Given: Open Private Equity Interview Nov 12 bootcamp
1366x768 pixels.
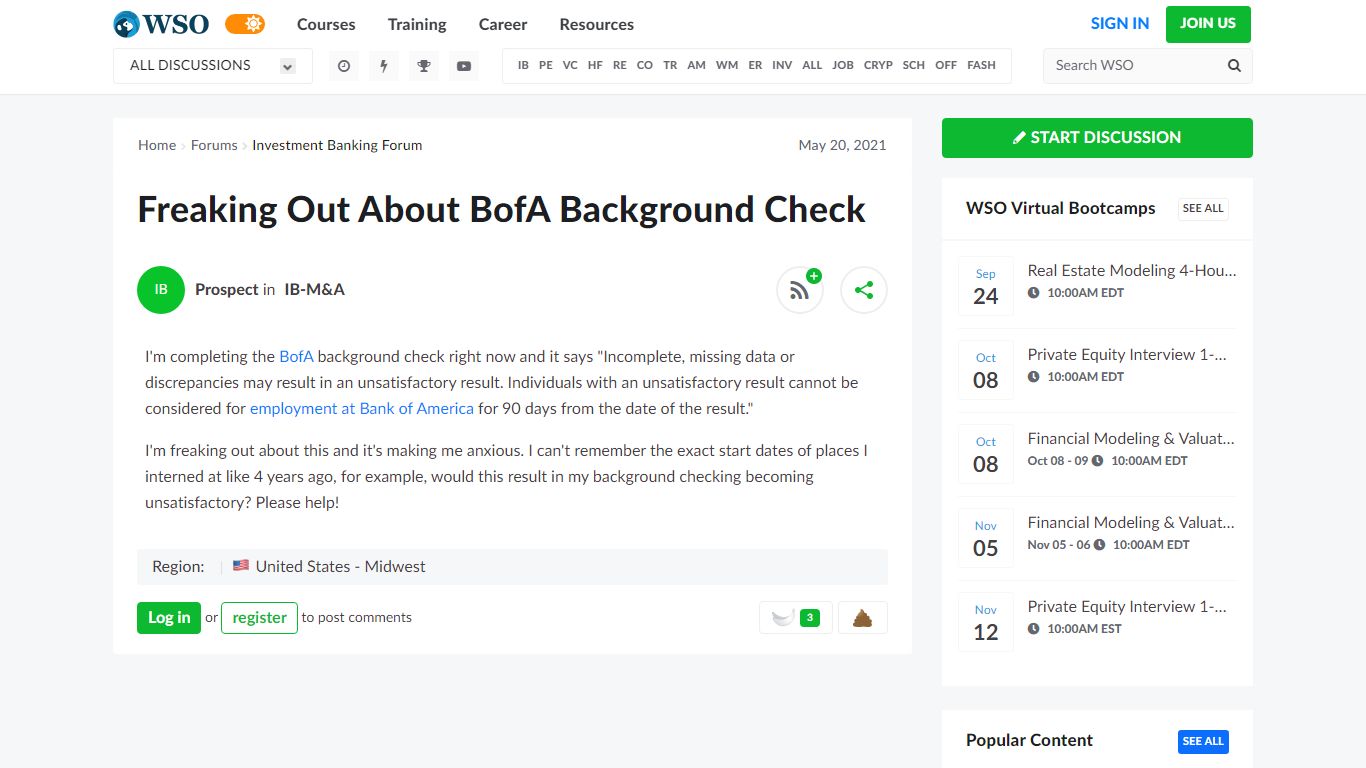Looking at the screenshot, I should click(1128, 606).
